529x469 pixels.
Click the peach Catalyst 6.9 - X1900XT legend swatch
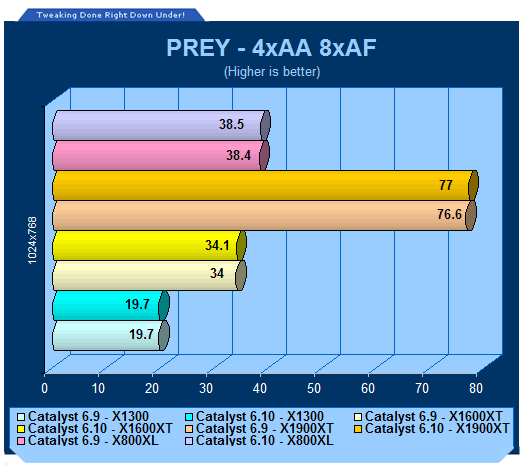click(189, 429)
